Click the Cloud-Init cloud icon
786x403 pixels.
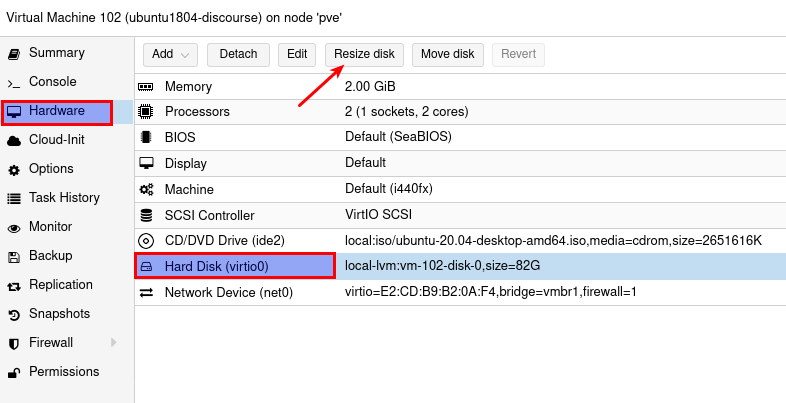[x=14, y=140]
